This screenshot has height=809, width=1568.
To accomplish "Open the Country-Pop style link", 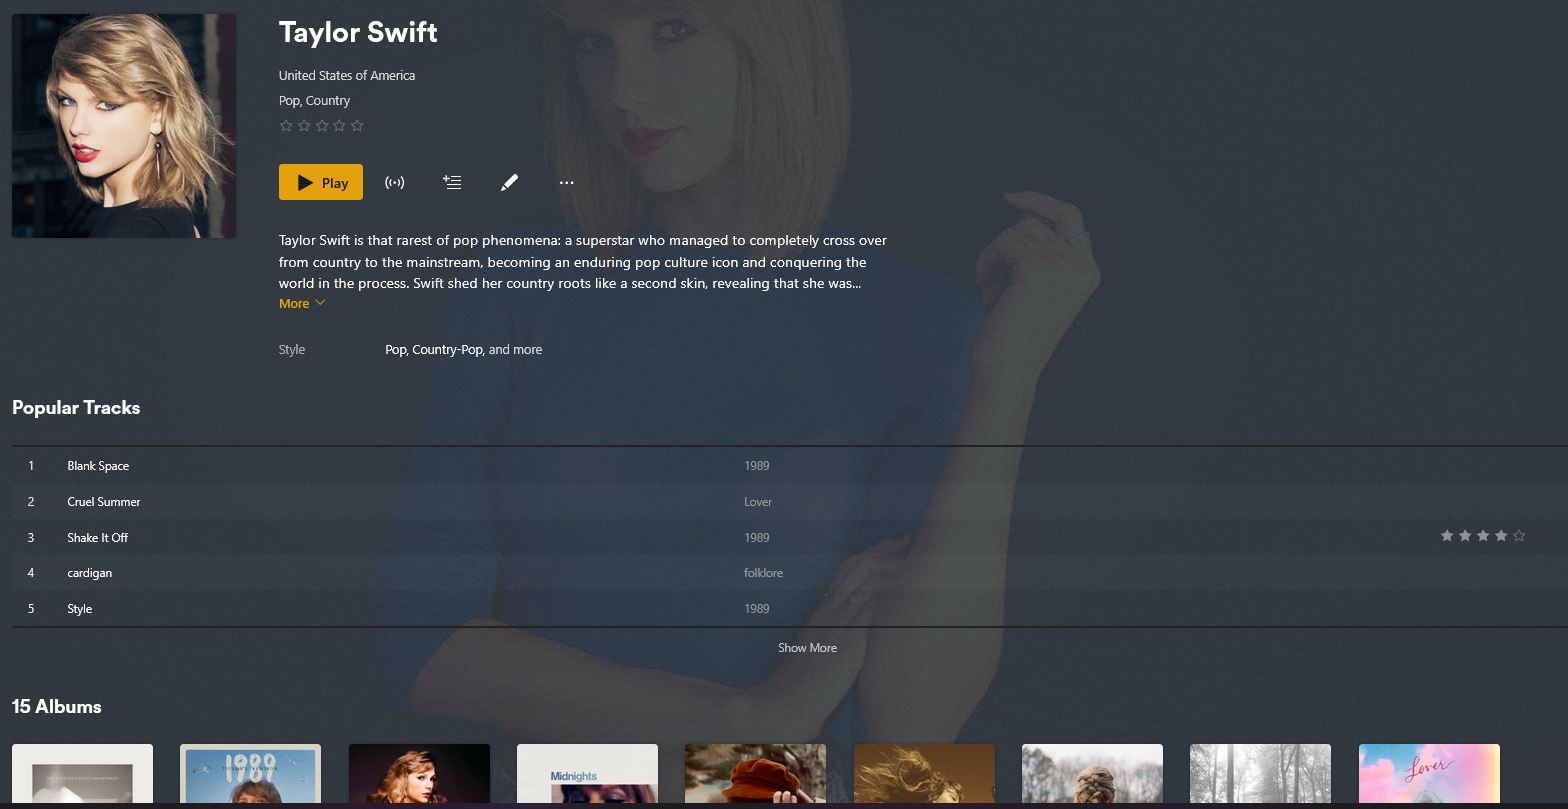I will pos(448,350).
